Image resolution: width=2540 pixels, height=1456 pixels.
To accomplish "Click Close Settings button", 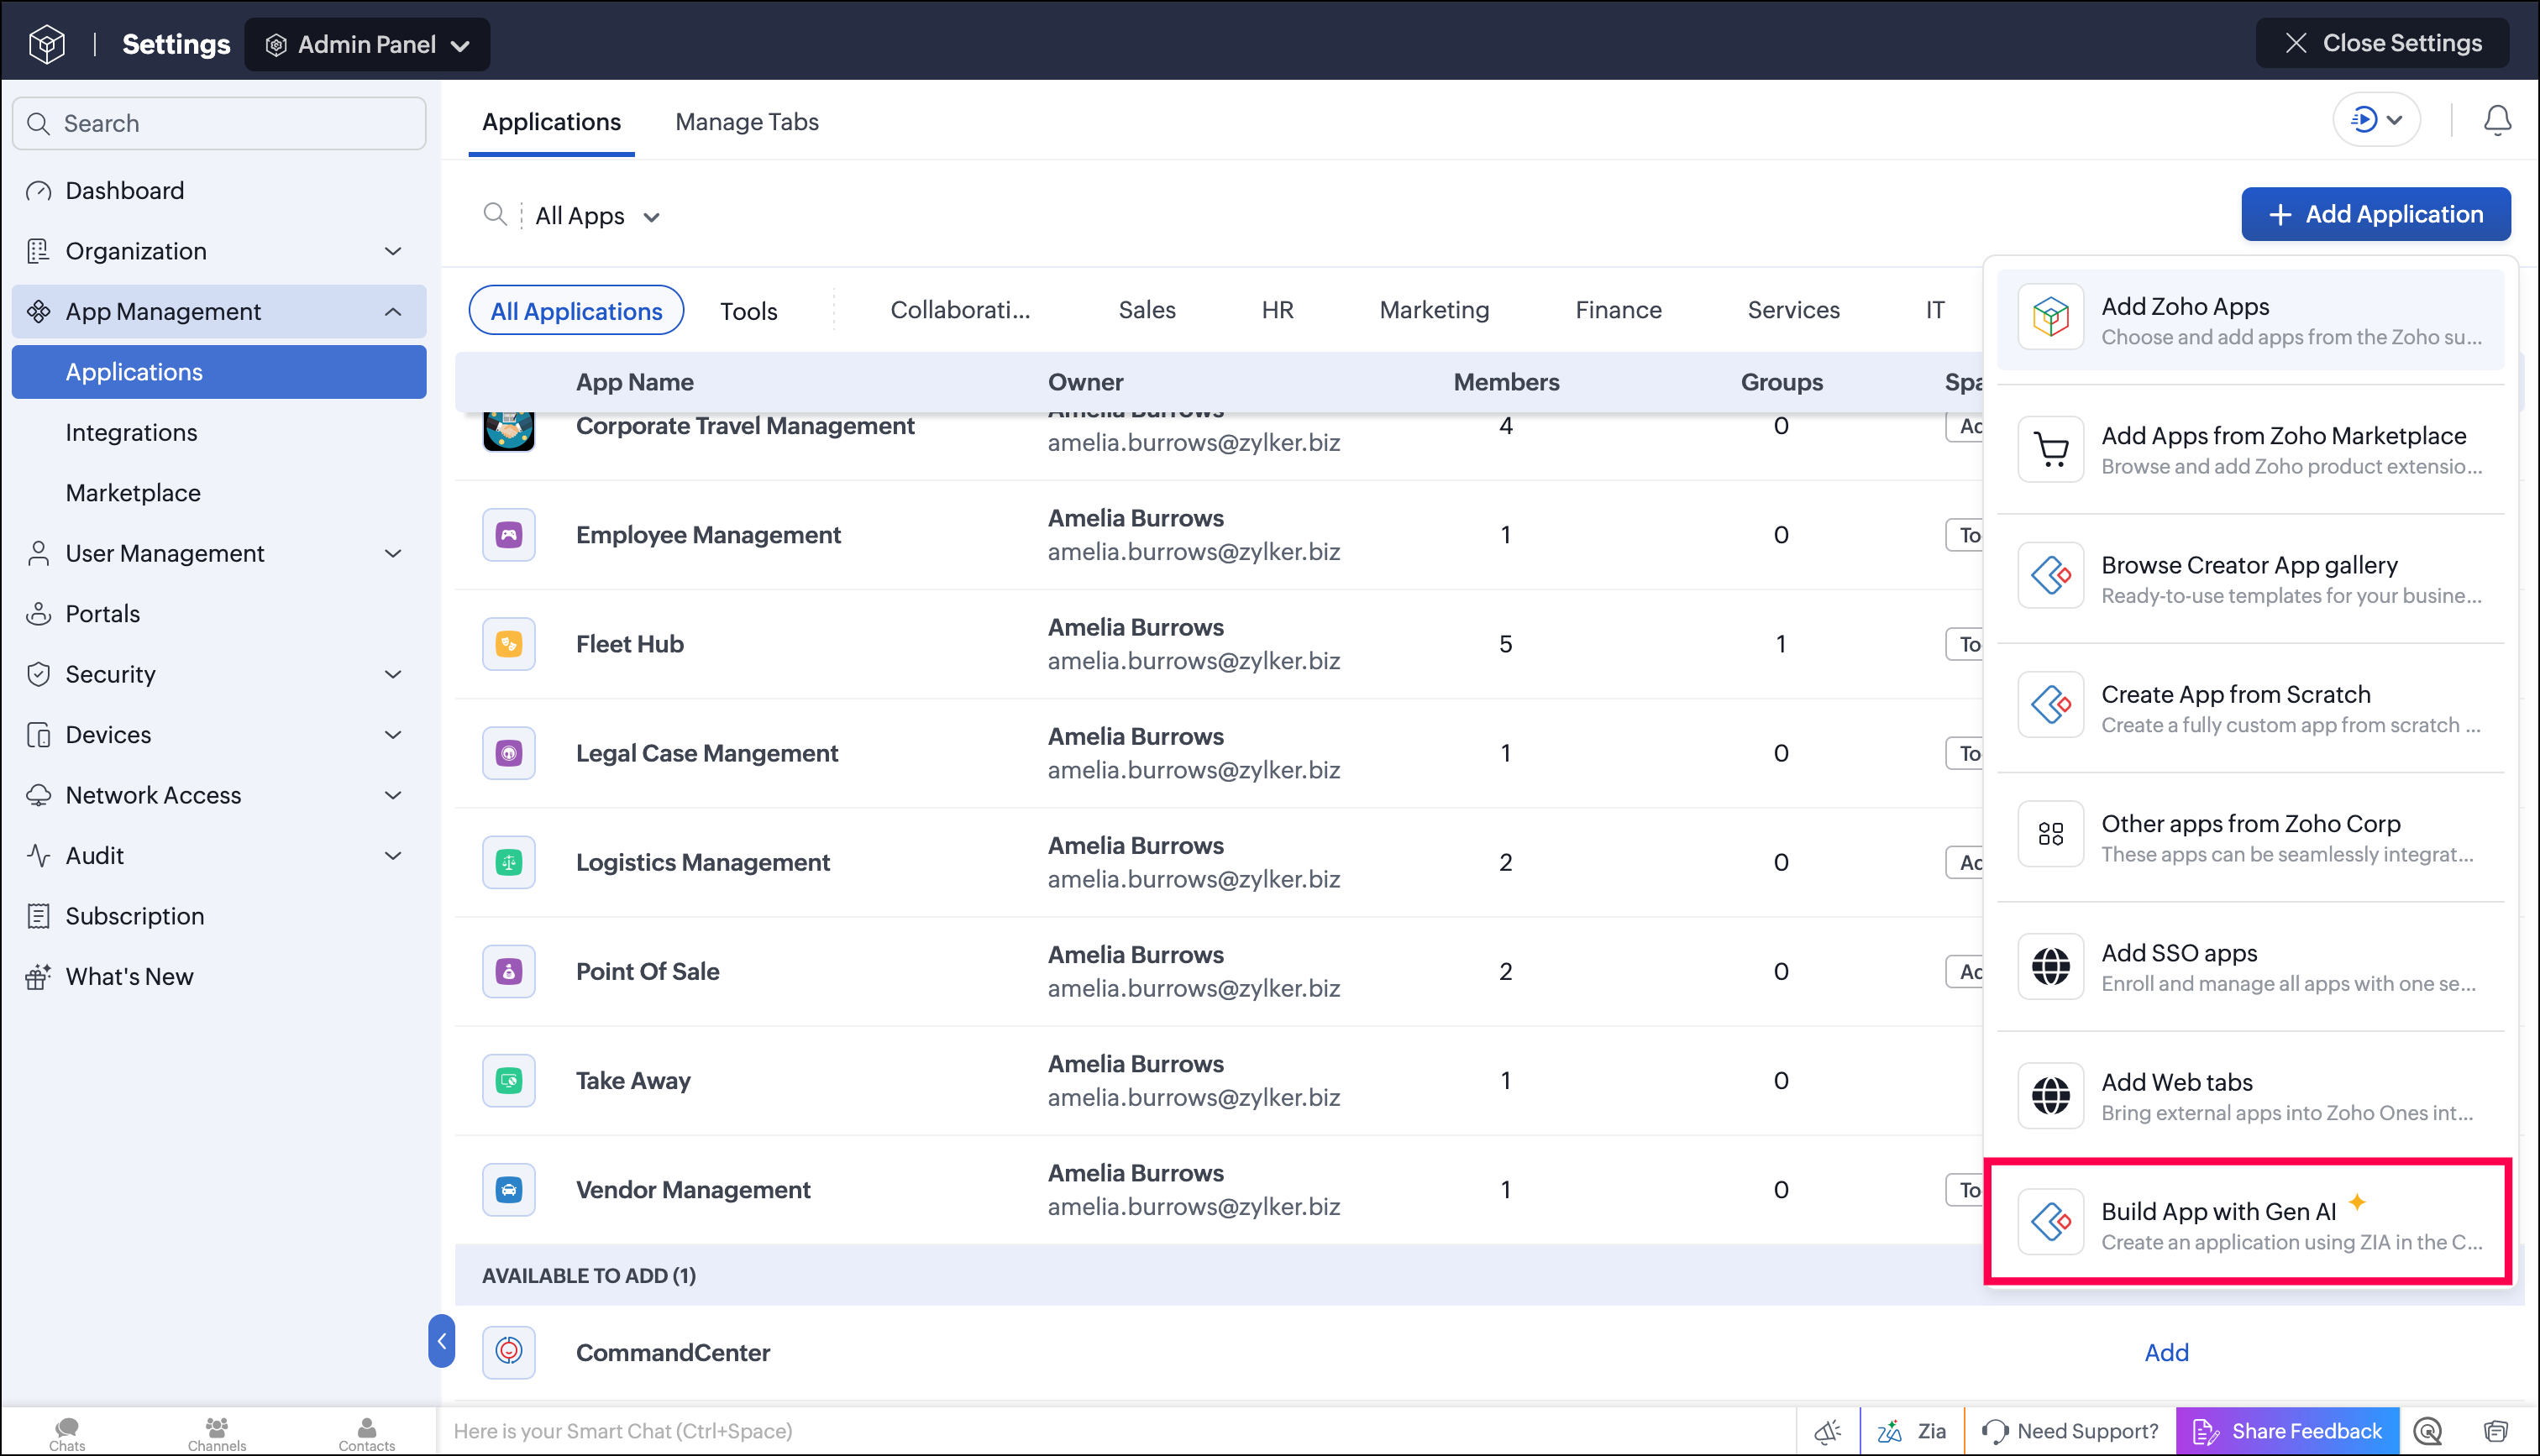I will pos(2382,43).
